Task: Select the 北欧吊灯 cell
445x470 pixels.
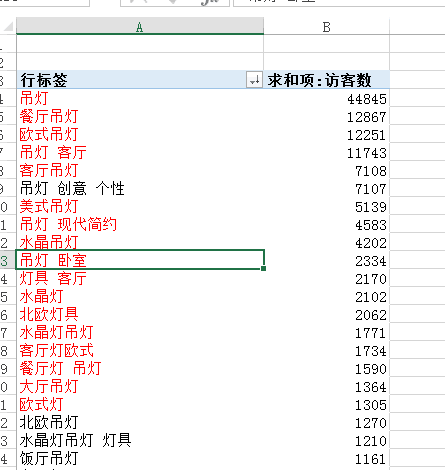Action: click(140, 422)
